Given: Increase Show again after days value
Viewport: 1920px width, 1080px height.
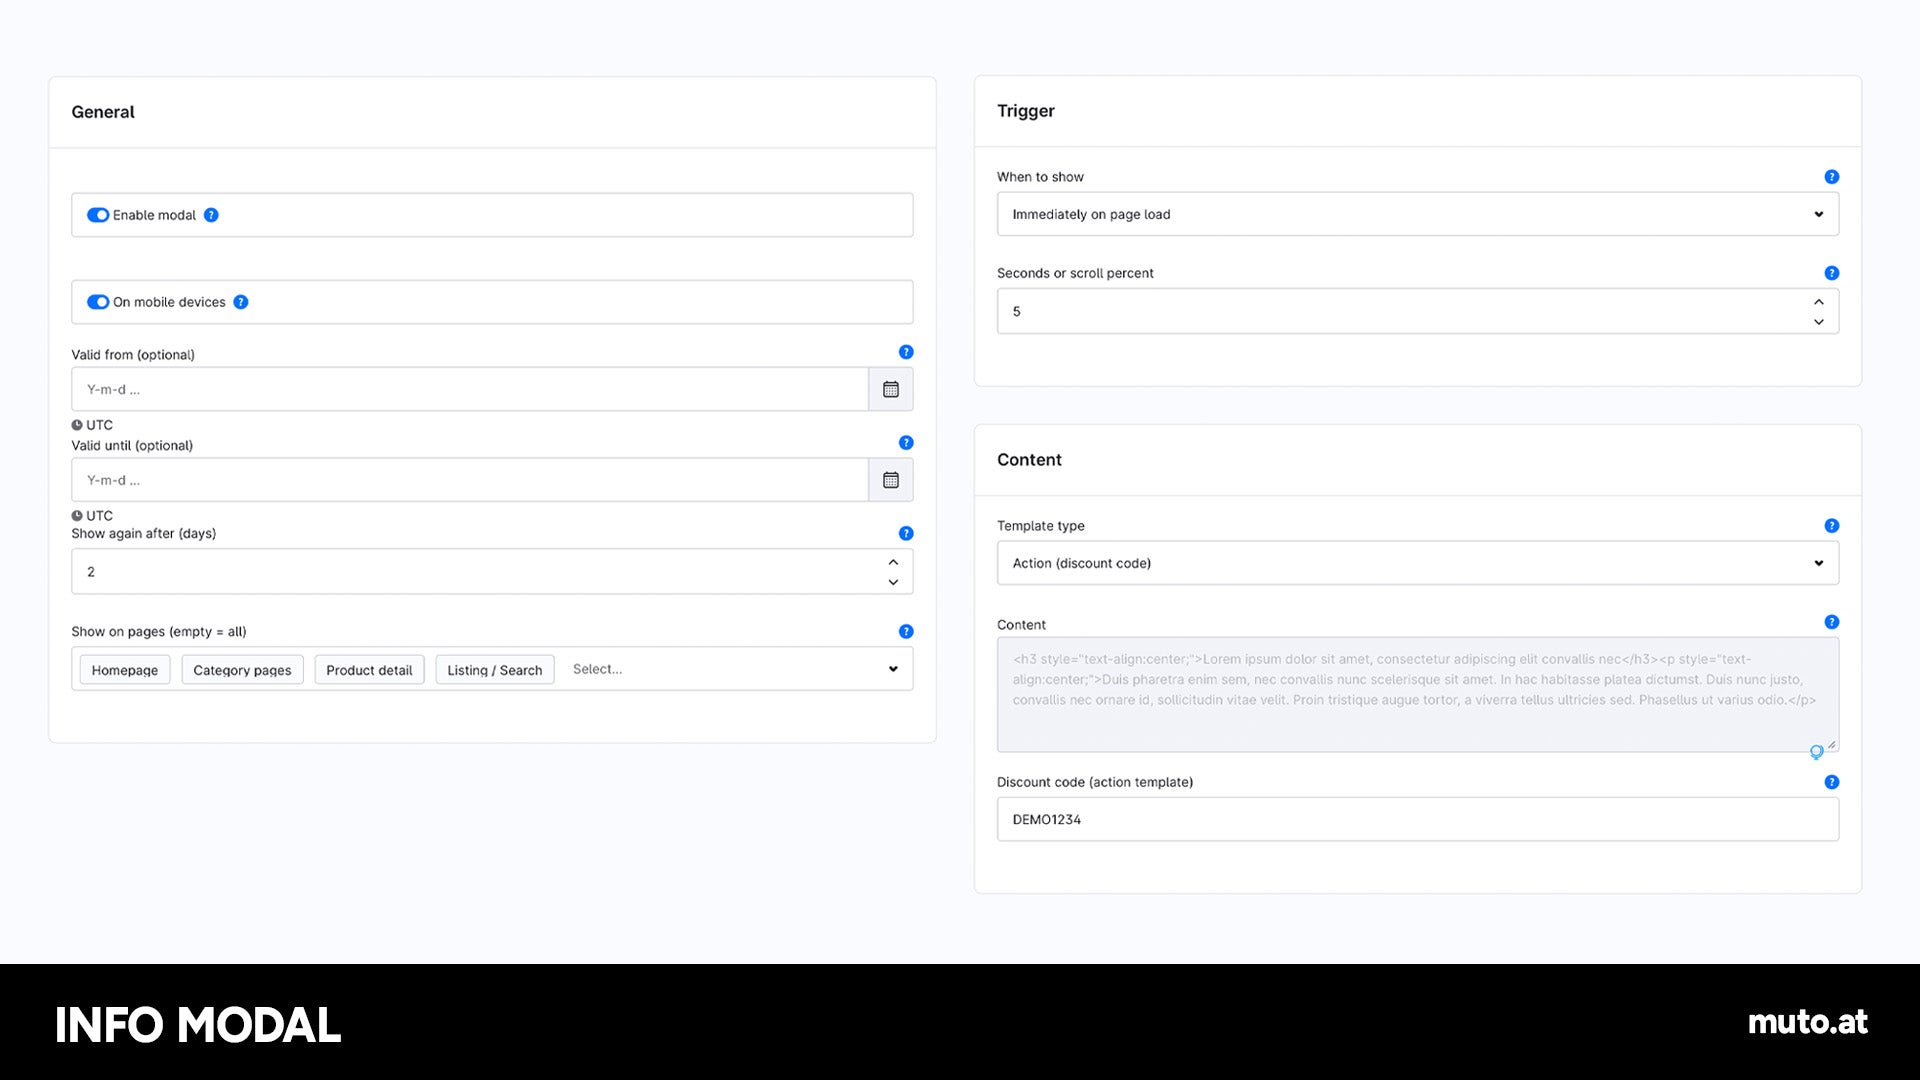Looking at the screenshot, I should pos(893,562).
